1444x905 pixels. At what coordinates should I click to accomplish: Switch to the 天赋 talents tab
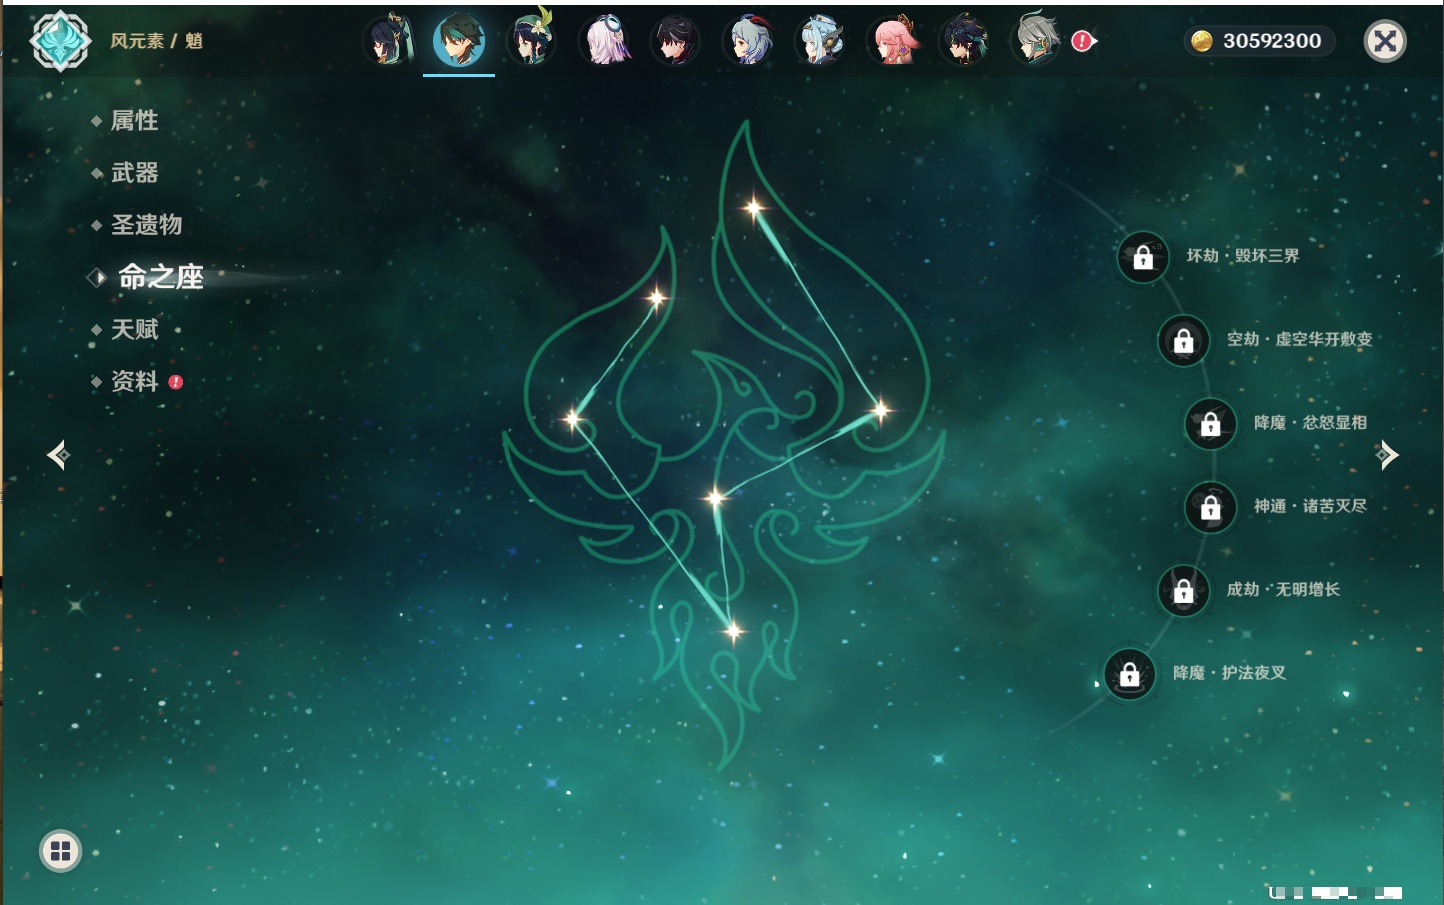(x=134, y=329)
